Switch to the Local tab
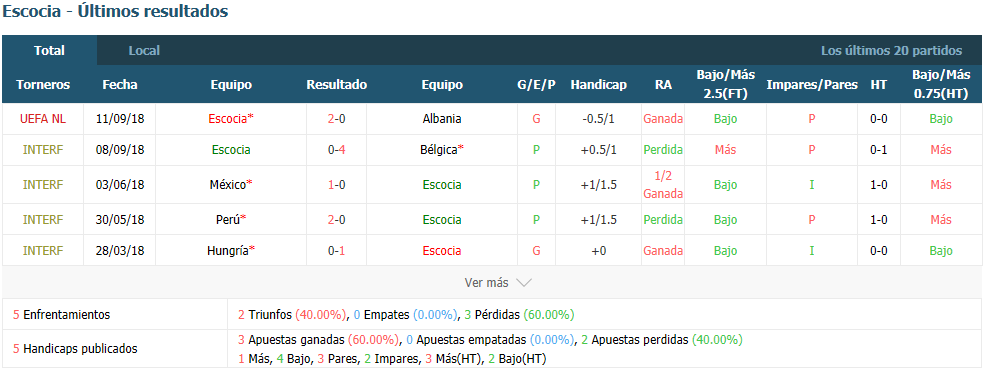The width and height of the screenshot is (984, 369). tap(144, 51)
